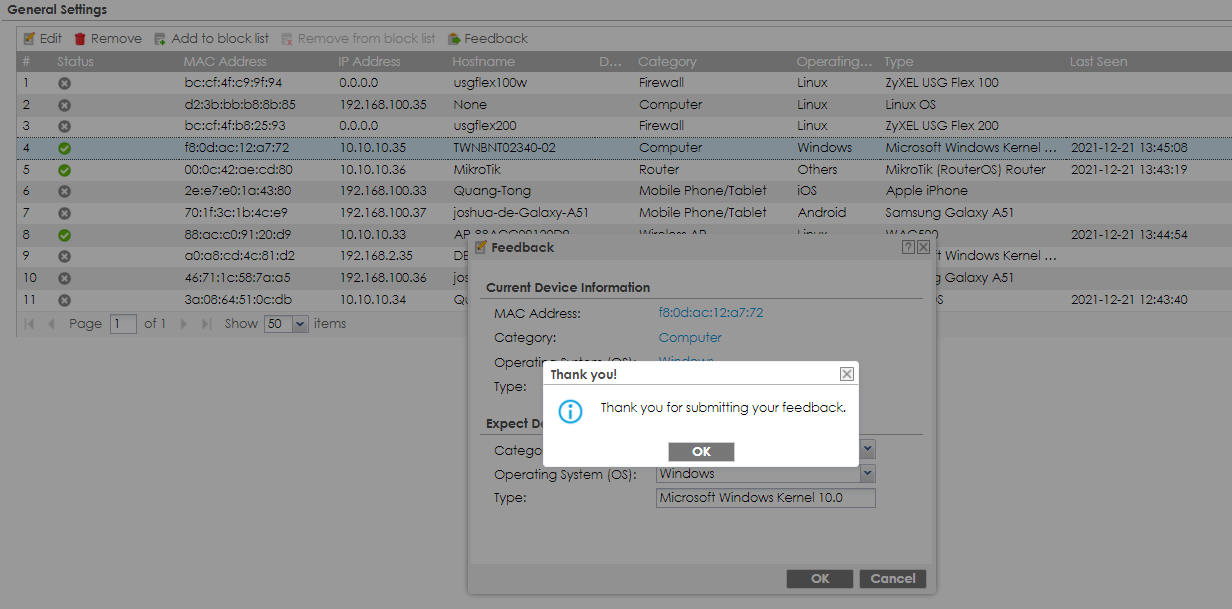This screenshot has height=609, width=1232.
Task: Select last seen 2021-12-21 12:43:40
Action: 1129,300
